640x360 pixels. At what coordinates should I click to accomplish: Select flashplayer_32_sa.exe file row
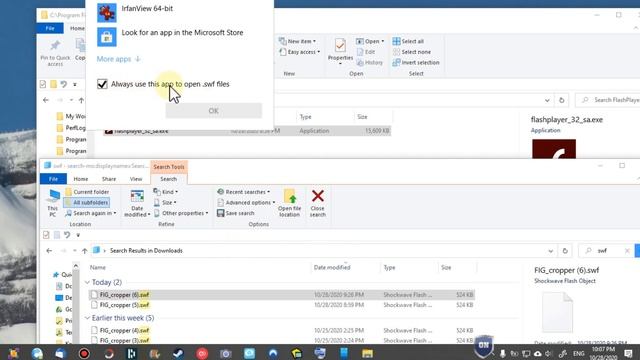(x=247, y=131)
